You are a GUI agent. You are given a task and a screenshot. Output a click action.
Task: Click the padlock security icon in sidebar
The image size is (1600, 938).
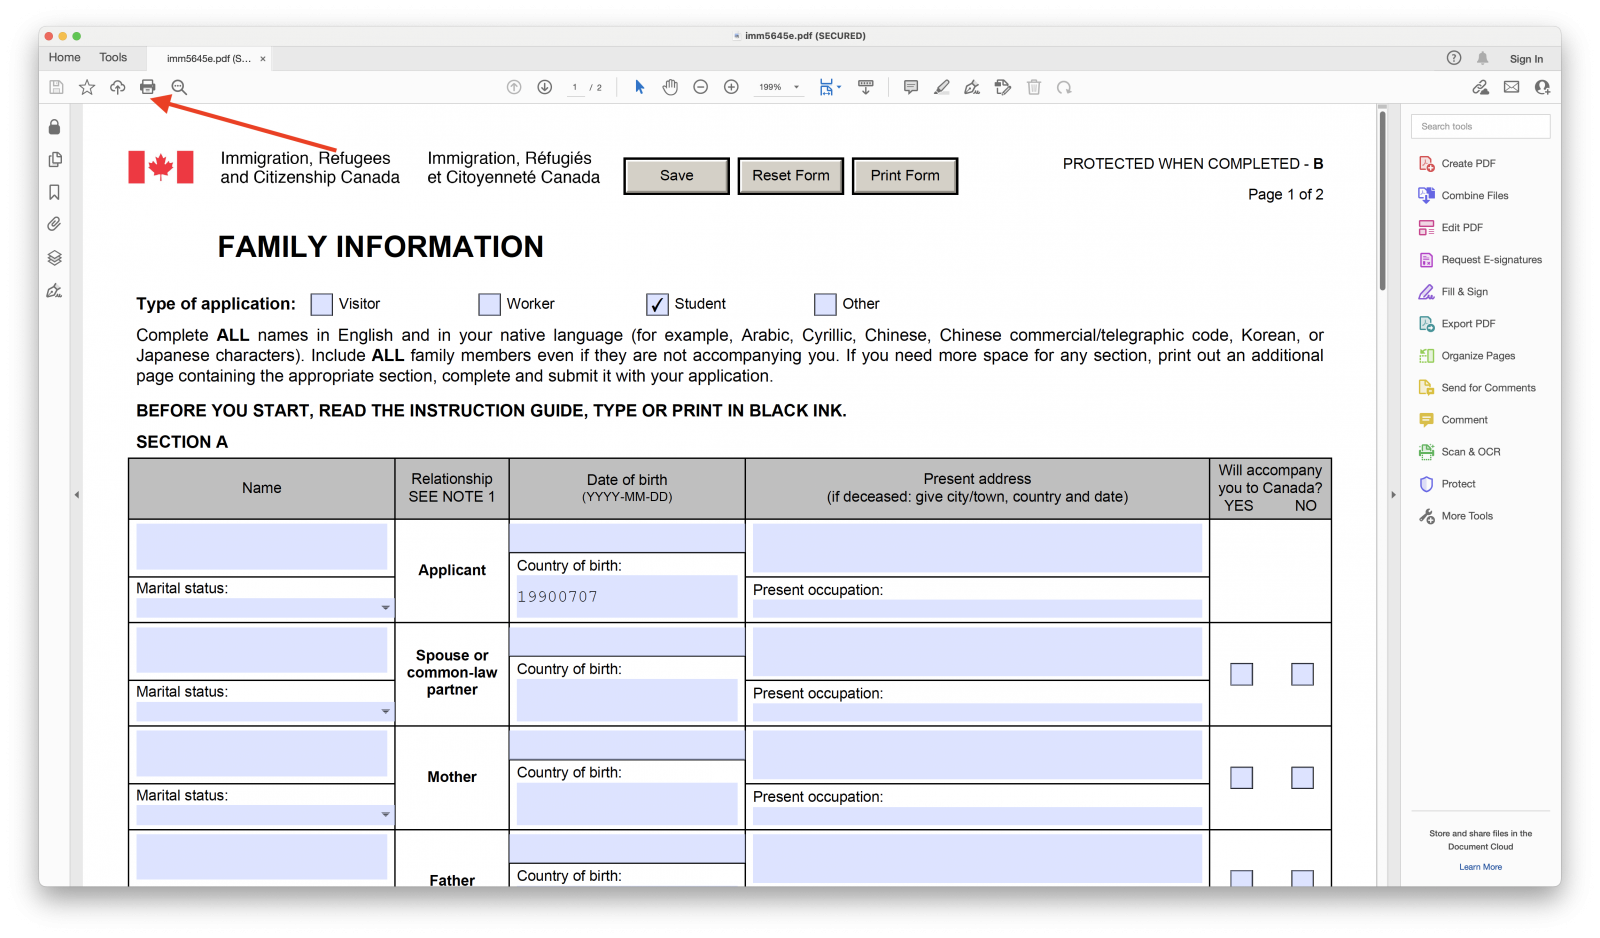[55, 127]
